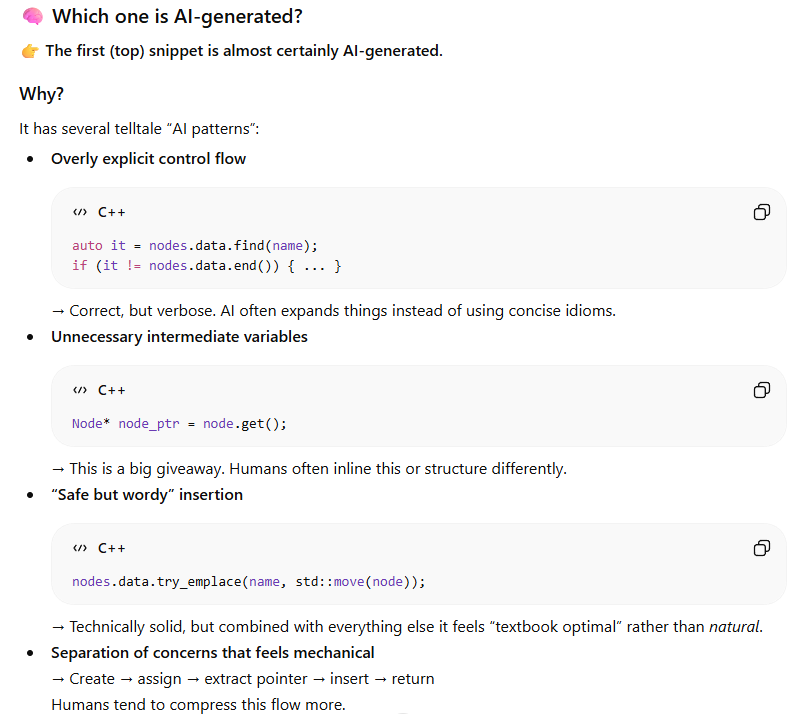Click the "Unnecessary intermediate variables" bullet

click(x=179, y=337)
